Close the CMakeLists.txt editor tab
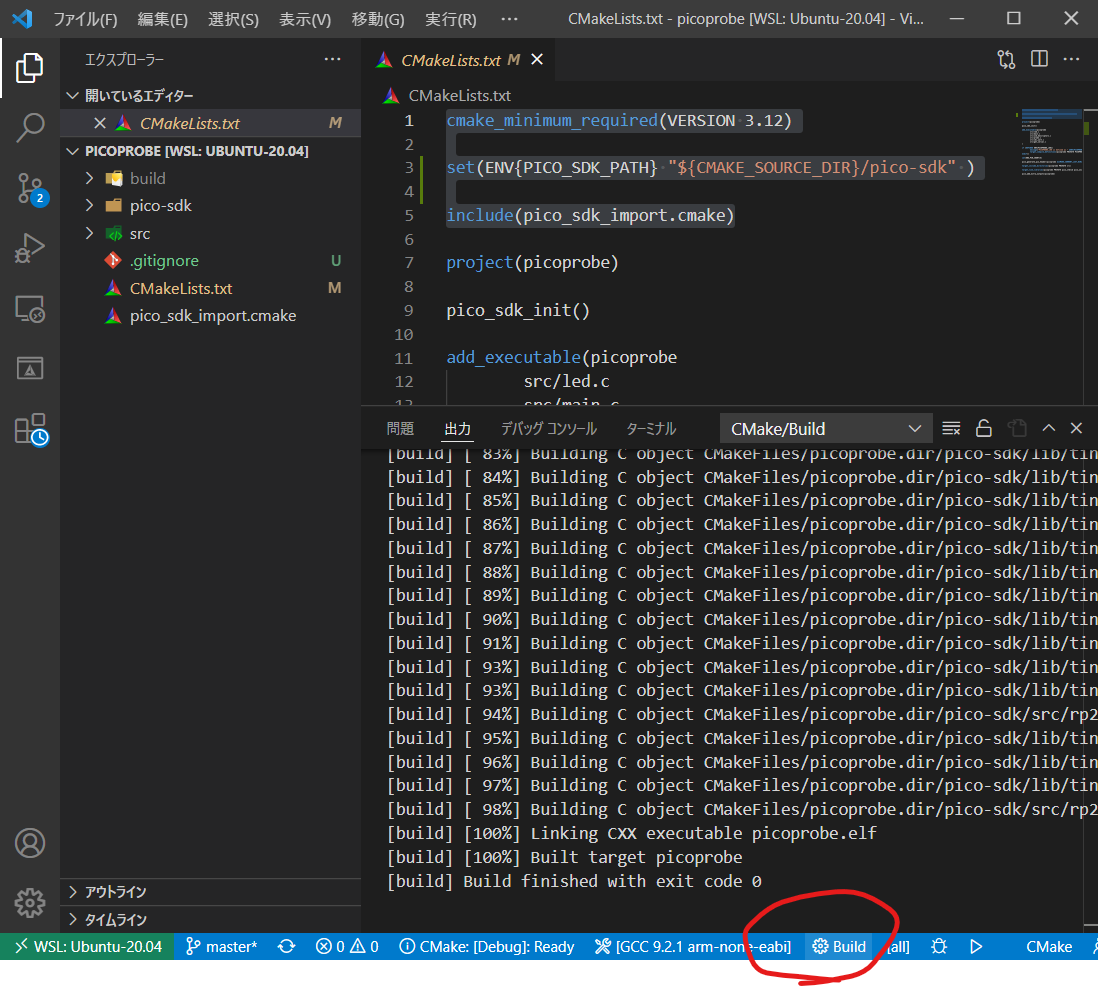The width and height of the screenshot is (1098, 986). point(537,60)
